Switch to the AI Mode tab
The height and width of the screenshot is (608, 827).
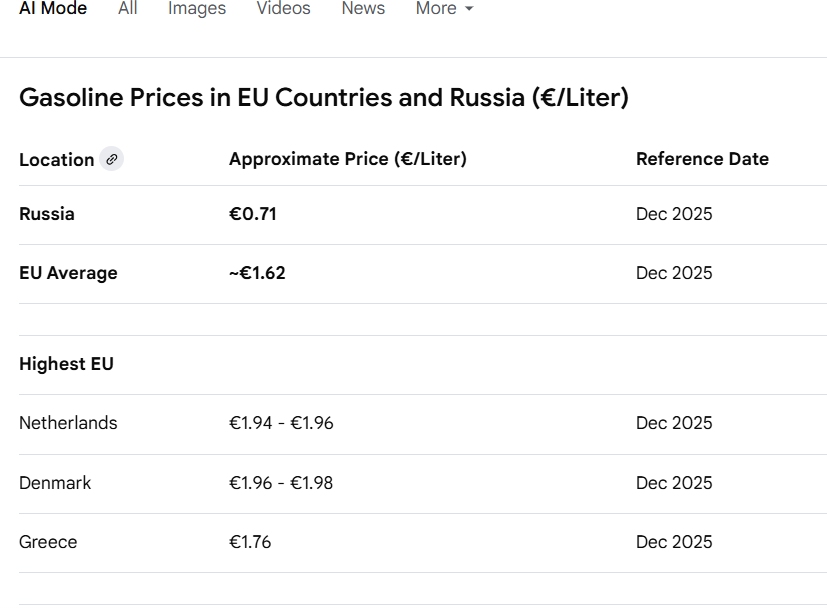(53, 9)
